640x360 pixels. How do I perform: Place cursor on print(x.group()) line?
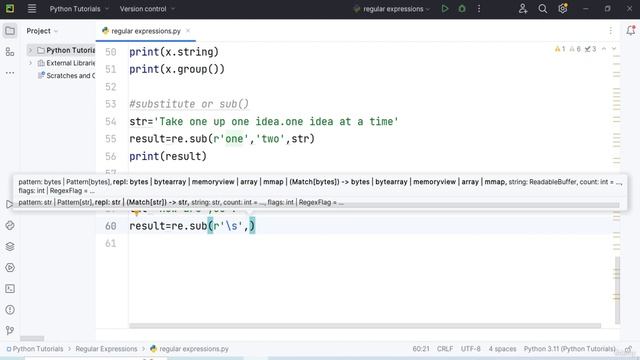point(177,69)
